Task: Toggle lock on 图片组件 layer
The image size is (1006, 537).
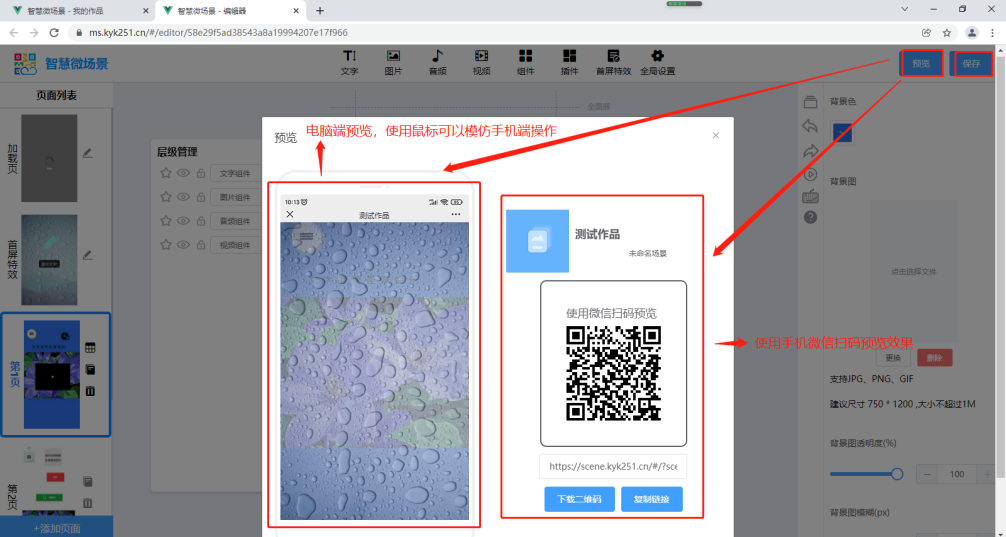Action: (x=201, y=197)
